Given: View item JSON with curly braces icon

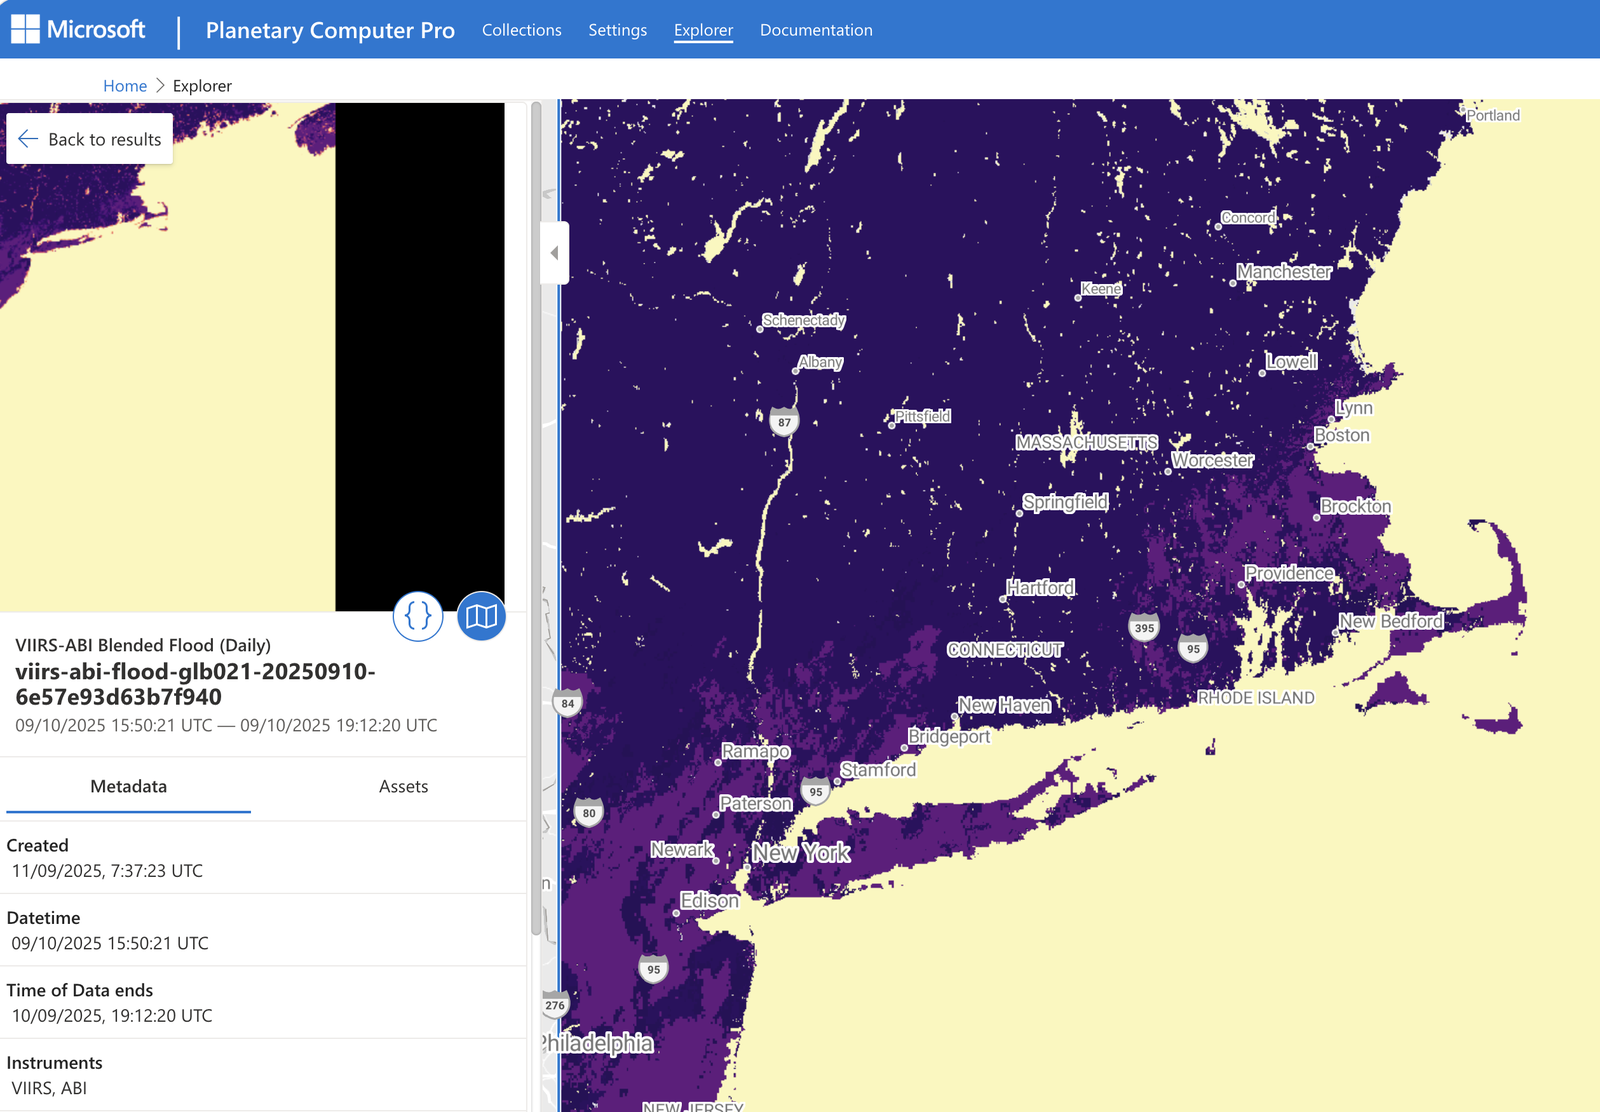Looking at the screenshot, I should (418, 616).
